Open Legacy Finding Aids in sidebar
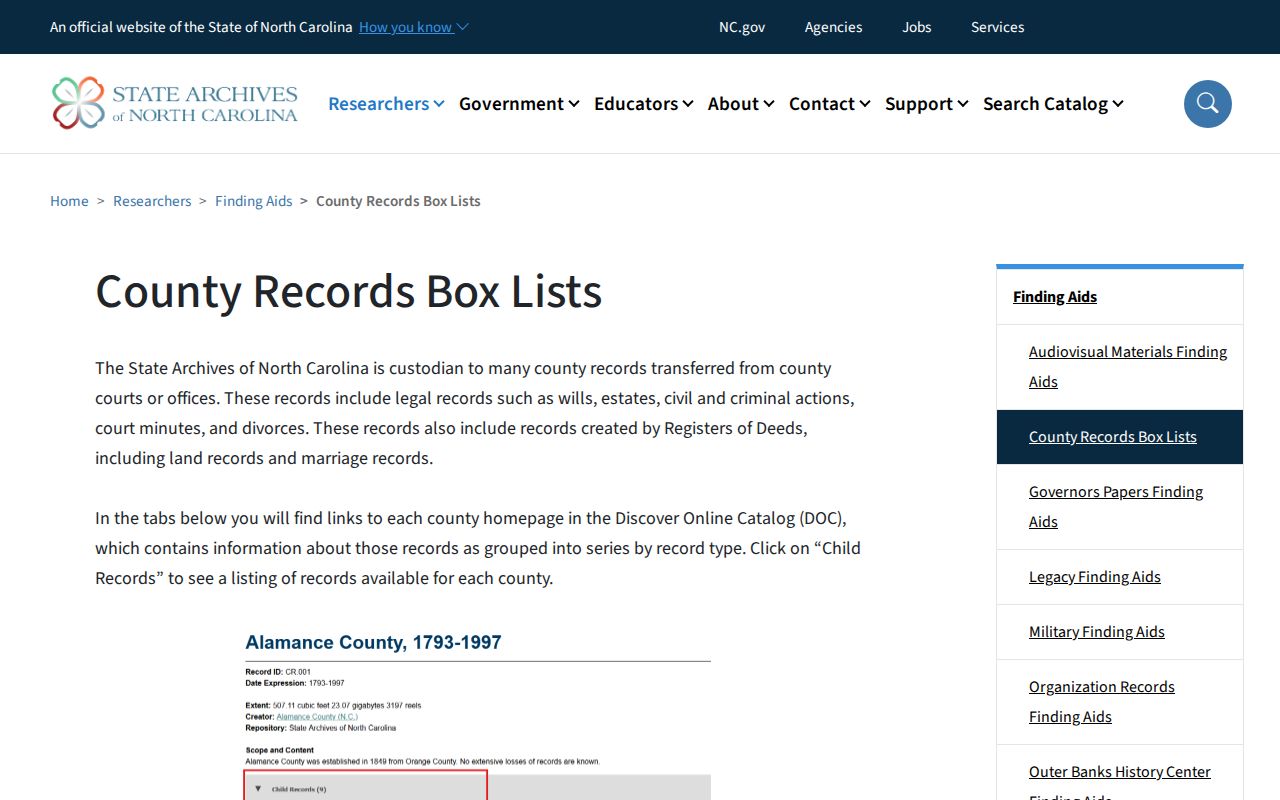Image resolution: width=1280 pixels, height=800 pixels. point(1095,577)
